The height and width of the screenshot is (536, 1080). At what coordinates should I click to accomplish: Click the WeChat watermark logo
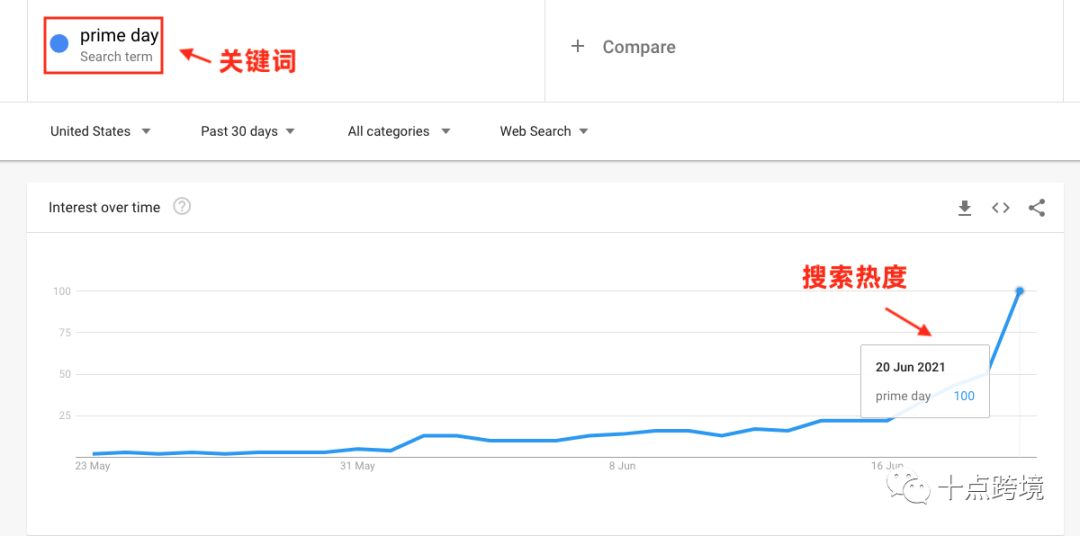[909, 486]
